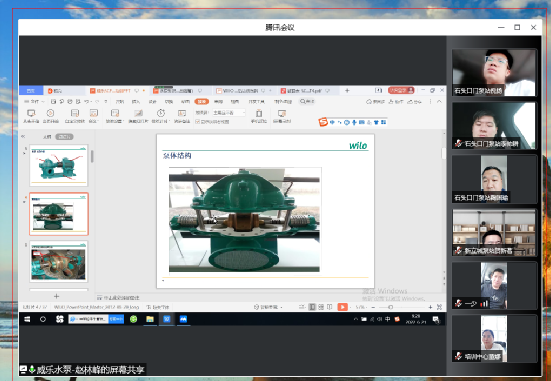
Task: Switch slide panel to outline view
Action: pos(47,137)
